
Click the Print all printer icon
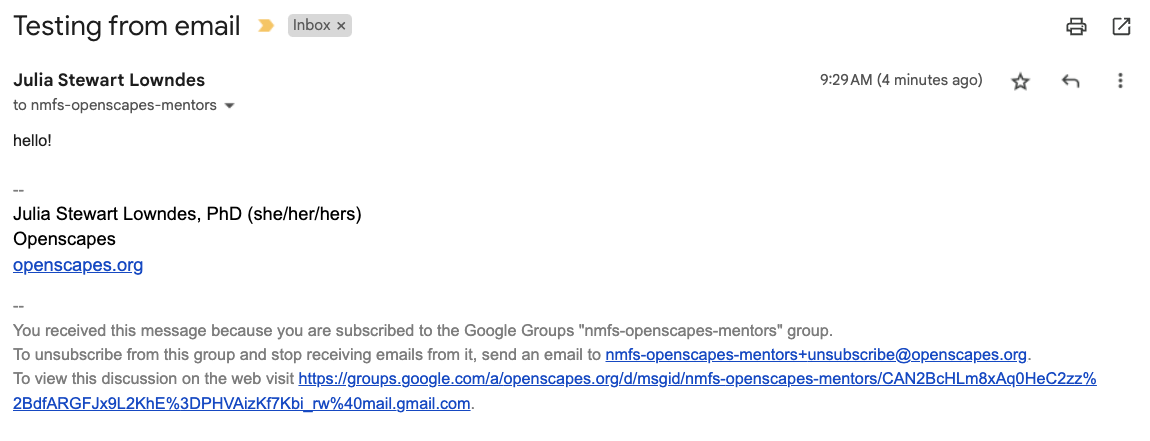1076,27
